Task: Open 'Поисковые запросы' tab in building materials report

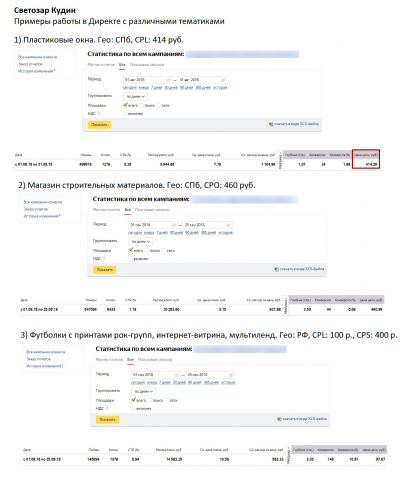Action: [x=152, y=210]
